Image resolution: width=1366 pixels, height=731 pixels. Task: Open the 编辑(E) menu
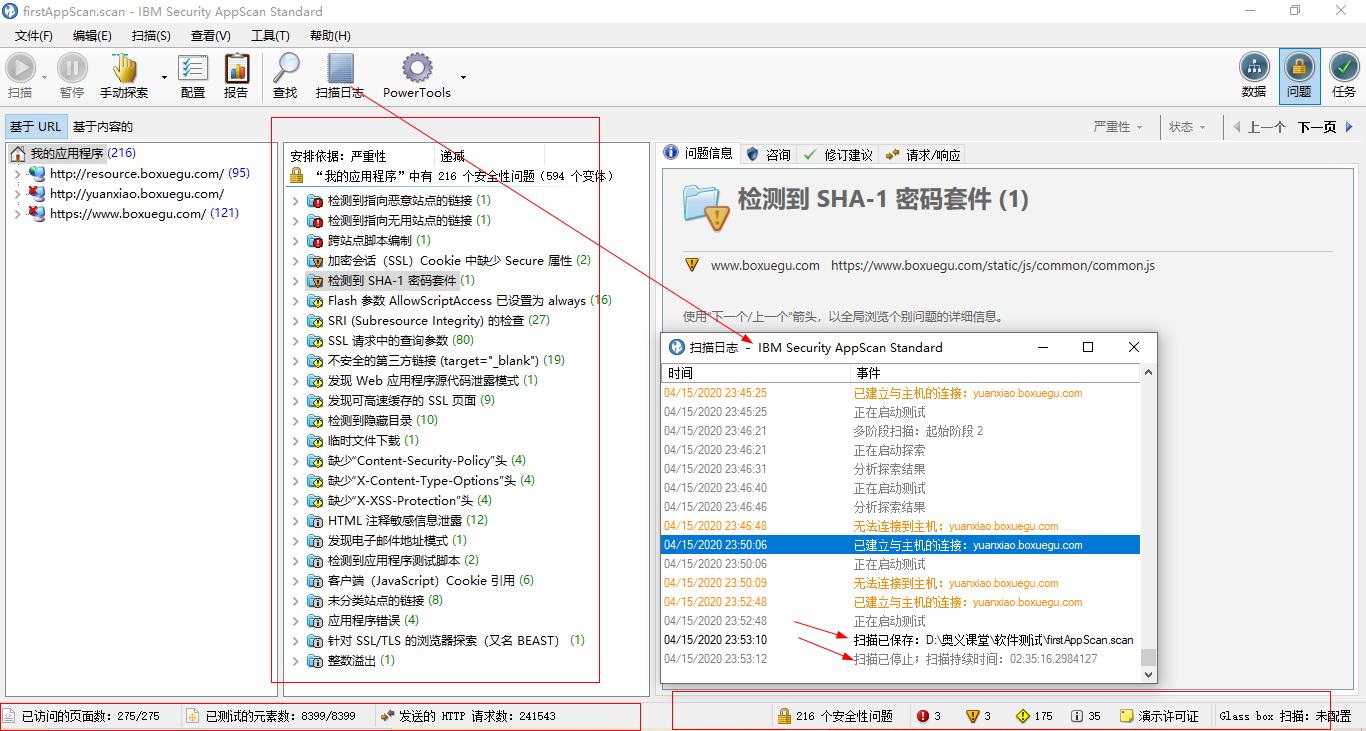[93, 35]
